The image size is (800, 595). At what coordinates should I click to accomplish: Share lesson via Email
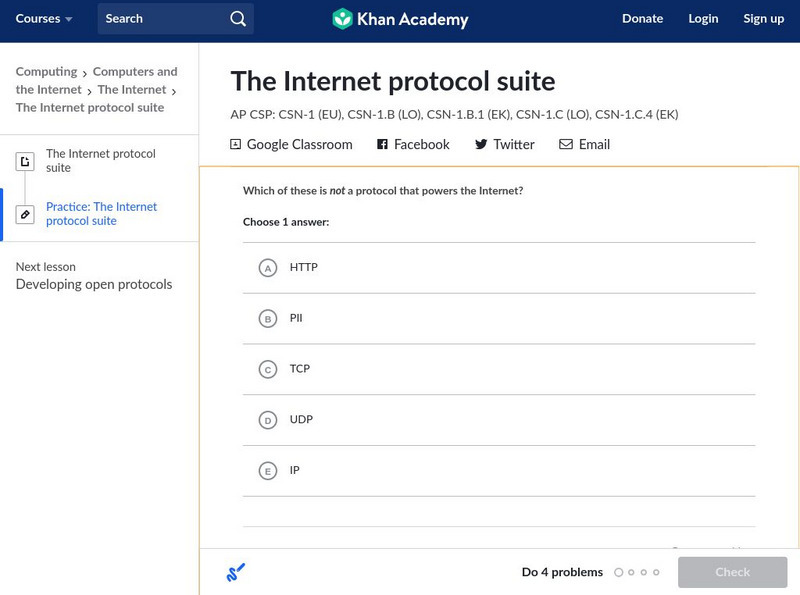click(x=584, y=145)
